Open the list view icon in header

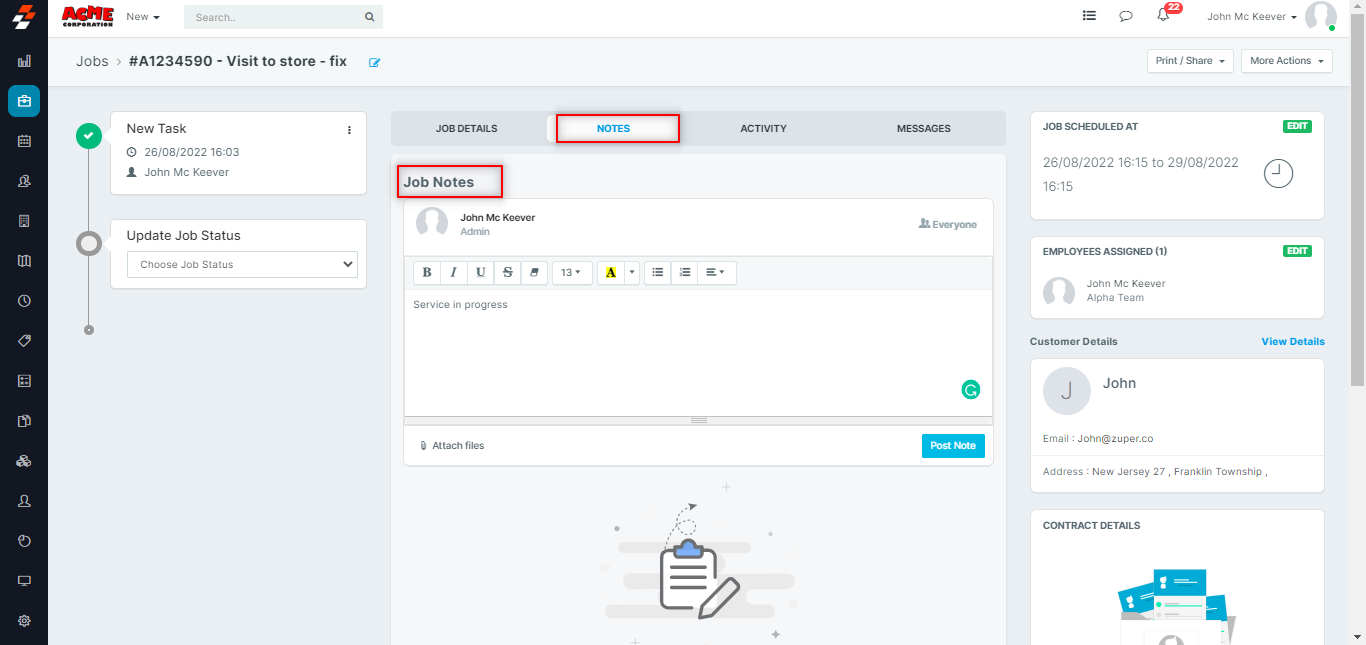(1089, 16)
